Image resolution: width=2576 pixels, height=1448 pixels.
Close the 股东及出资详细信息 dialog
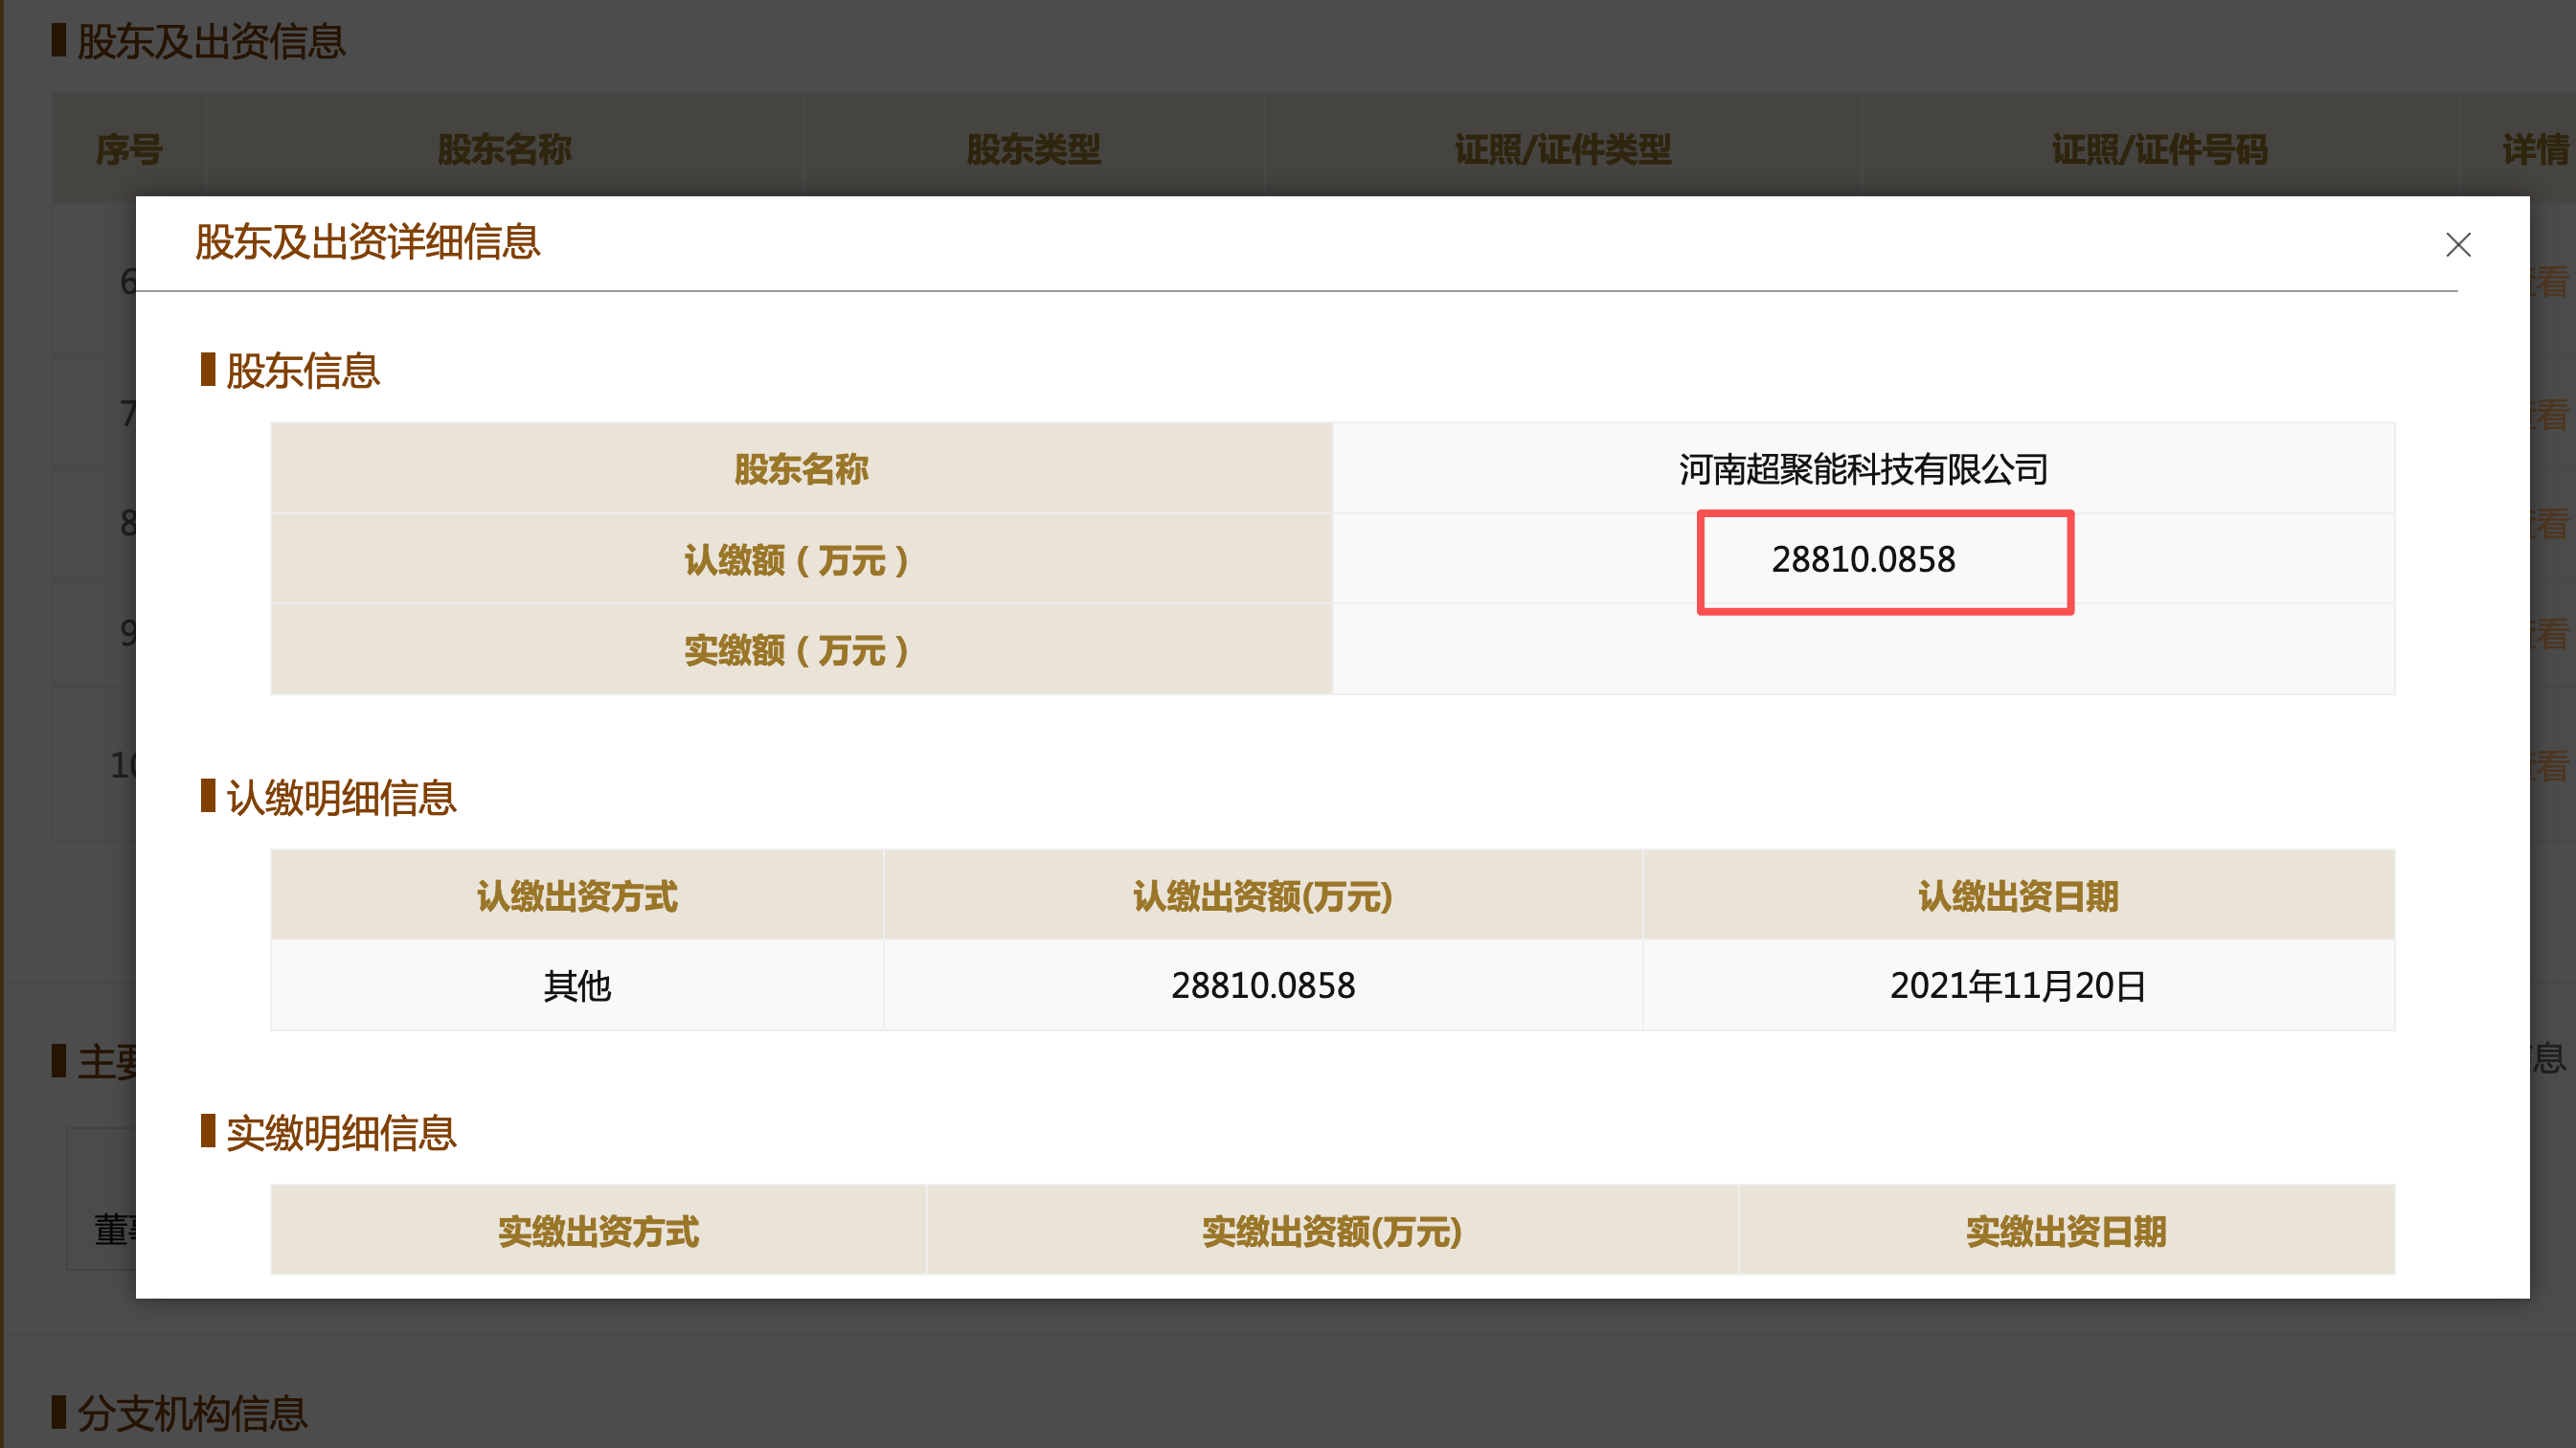[2457, 245]
